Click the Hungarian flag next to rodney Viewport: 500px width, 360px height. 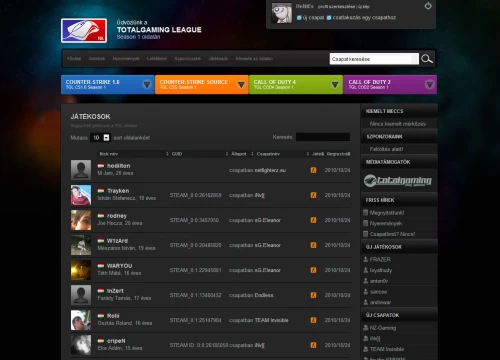tap(101, 216)
